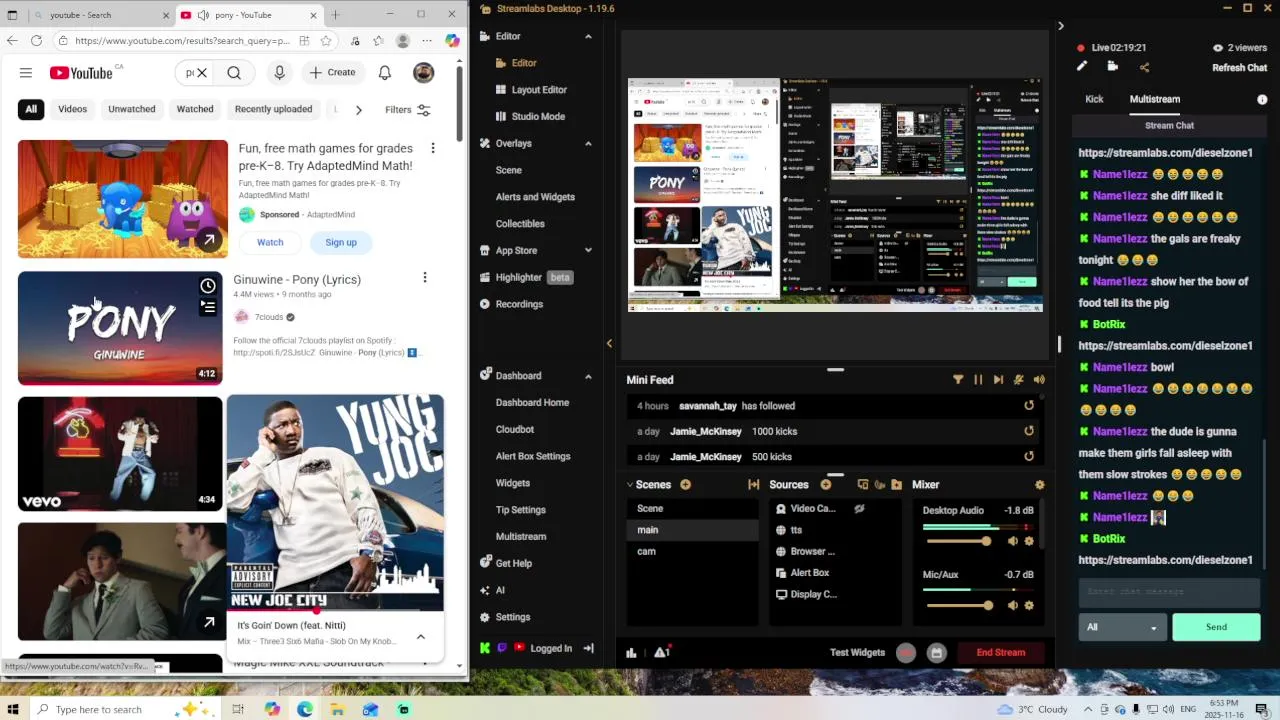Screen dimensions: 1280x720
Task: Collapse the Dashboard section in sidebar
Action: (x=588, y=375)
